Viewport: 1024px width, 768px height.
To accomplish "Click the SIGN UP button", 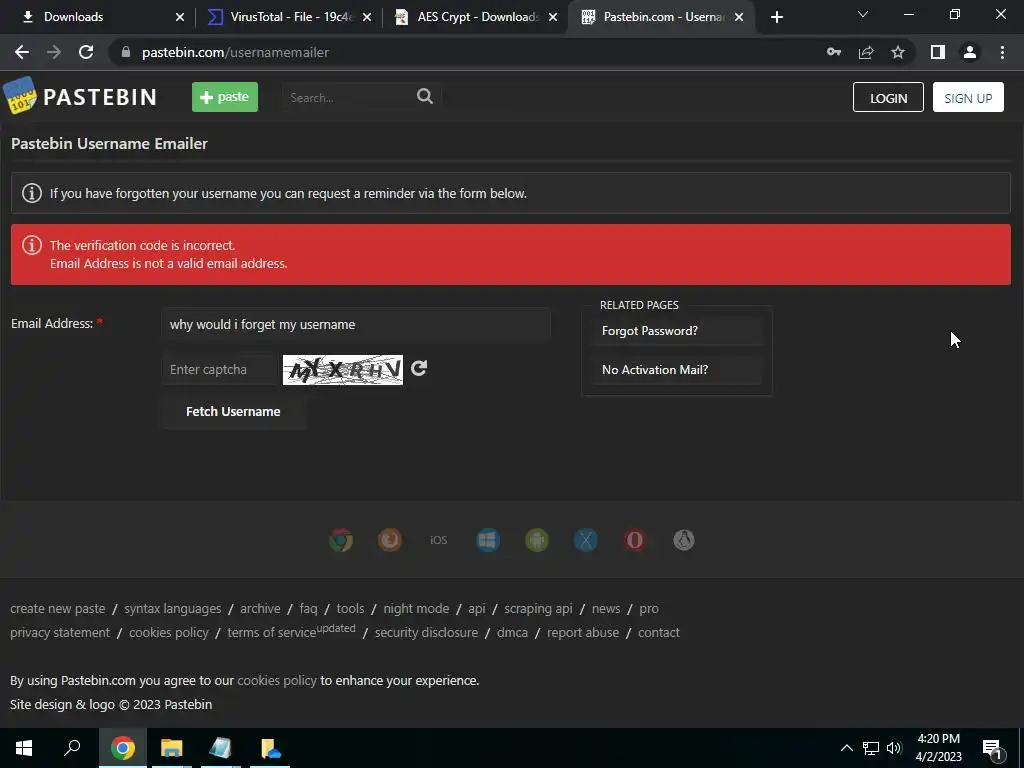I will [x=968, y=97].
